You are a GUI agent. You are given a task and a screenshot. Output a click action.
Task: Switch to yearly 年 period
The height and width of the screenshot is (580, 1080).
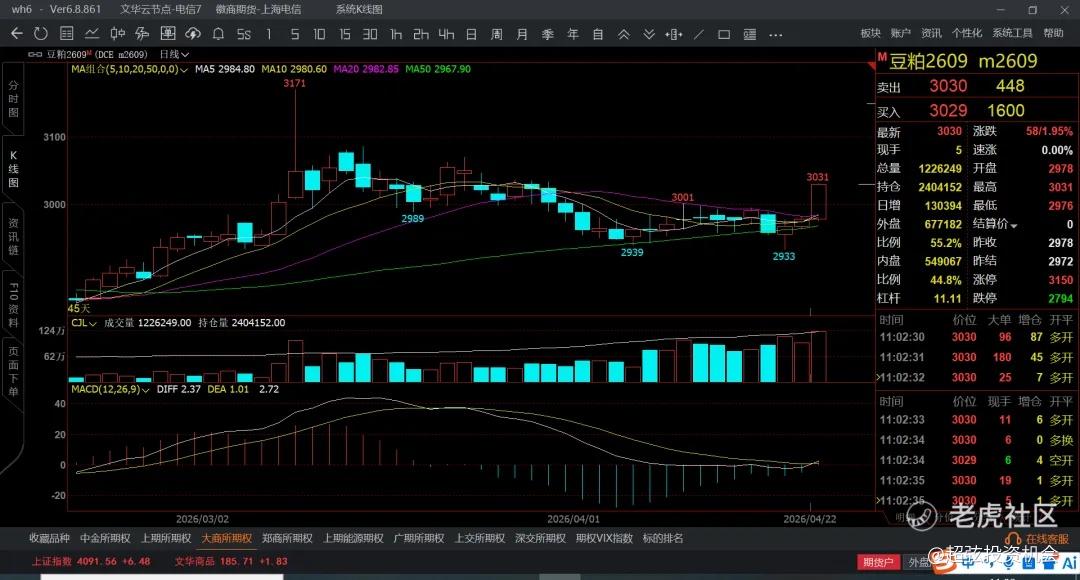[x=573, y=34]
